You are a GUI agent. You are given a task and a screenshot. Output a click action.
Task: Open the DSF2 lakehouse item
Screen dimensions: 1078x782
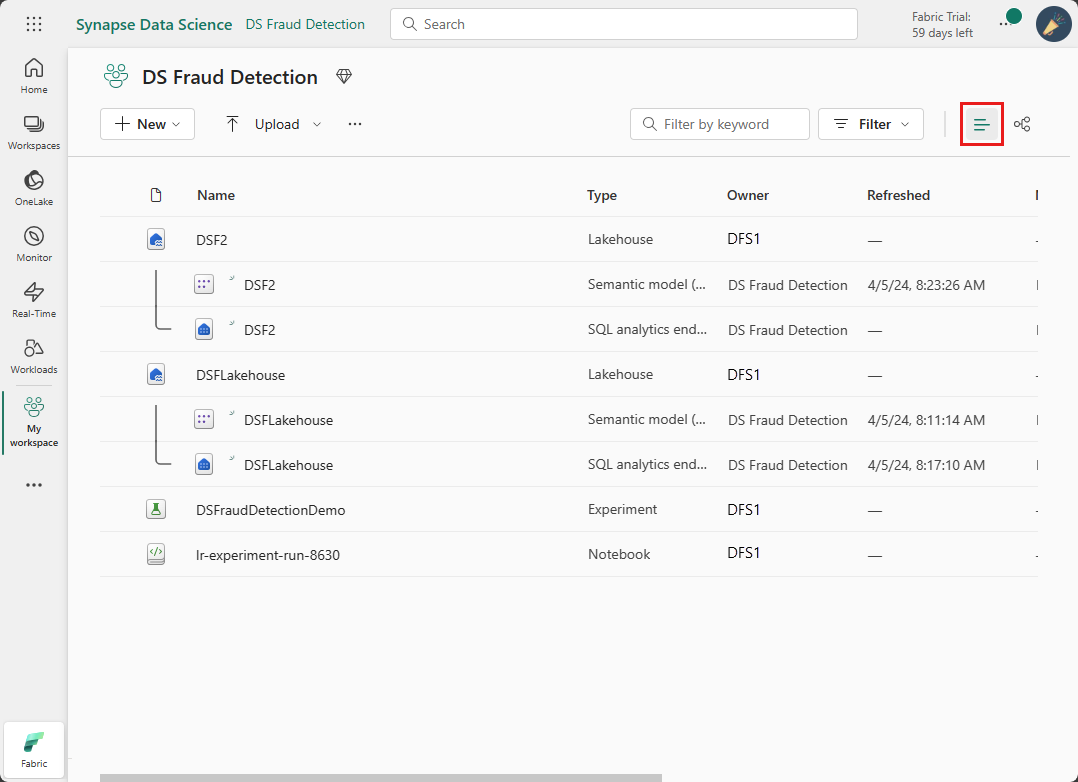tap(212, 240)
